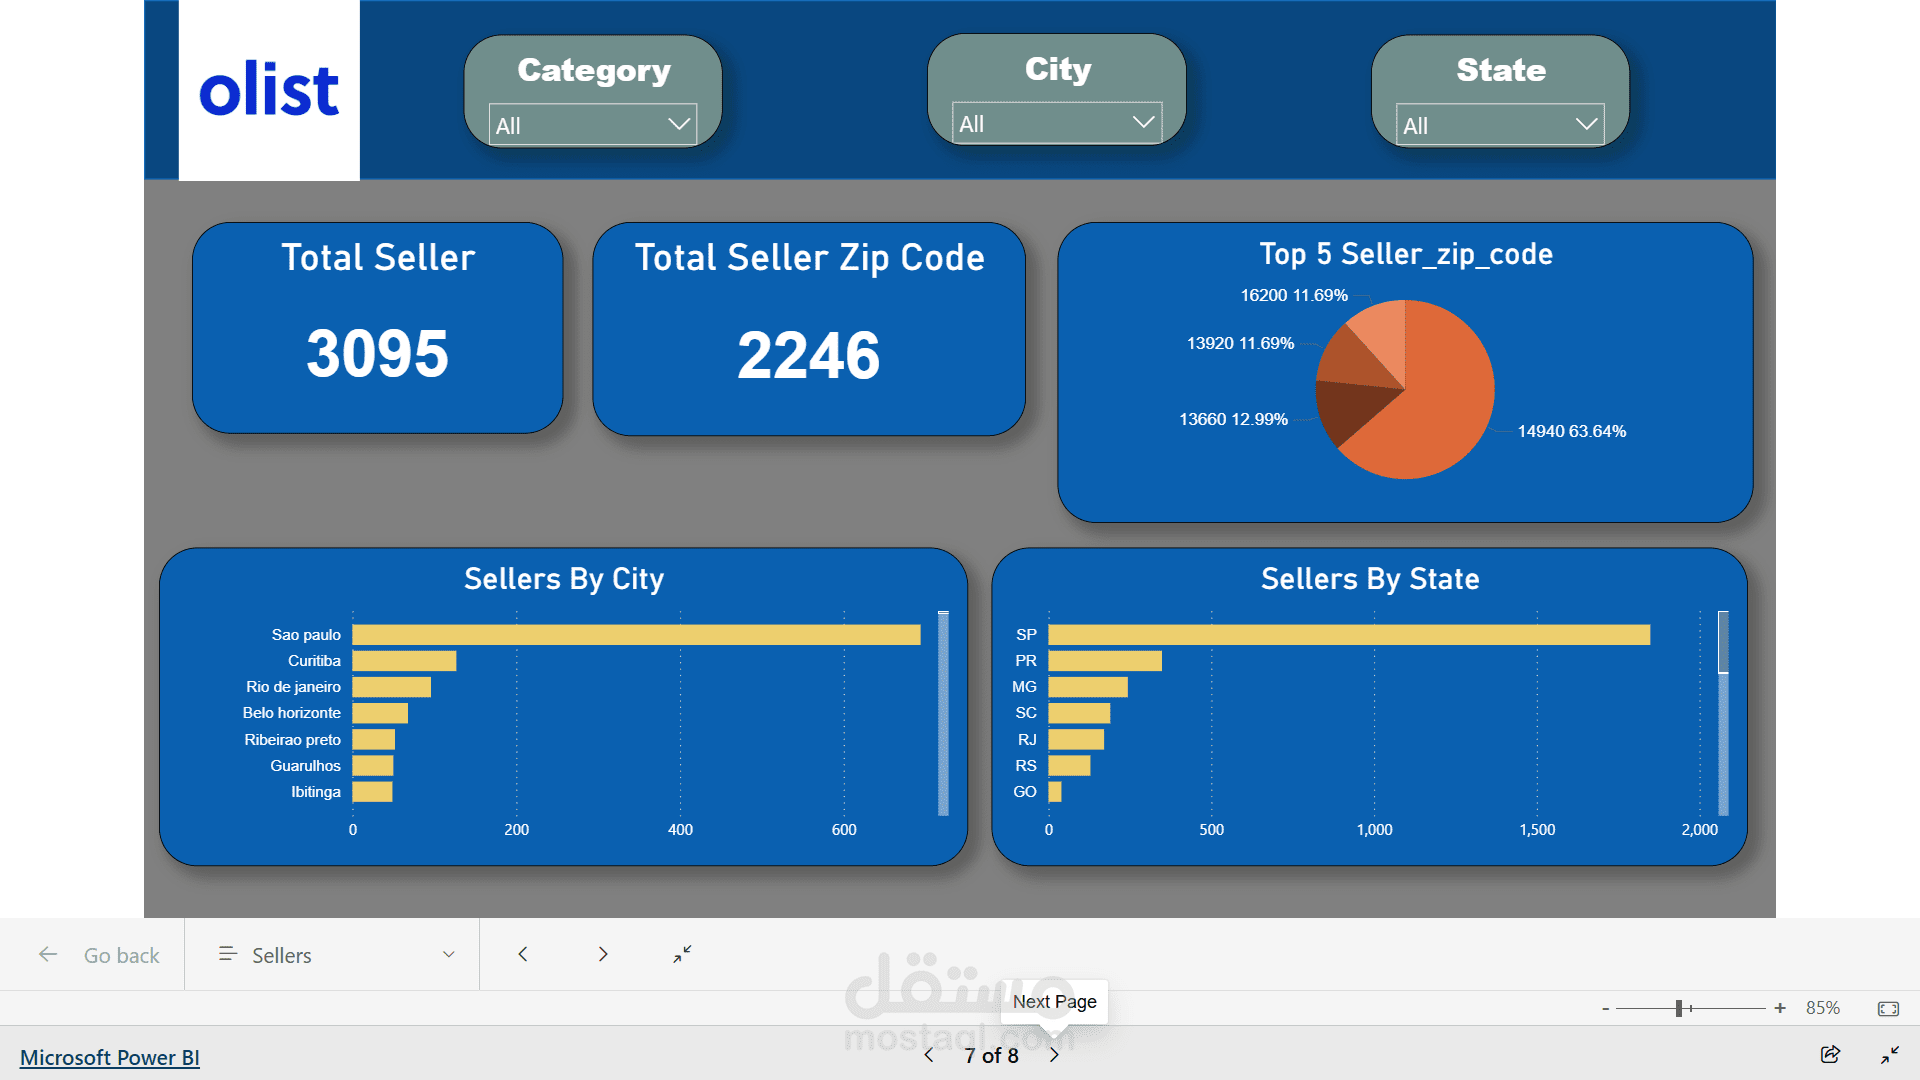This screenshot has height=1080, width=1920.
Task: Click next arrow beside 7 of 8
Action: tap(1054, 1056)
